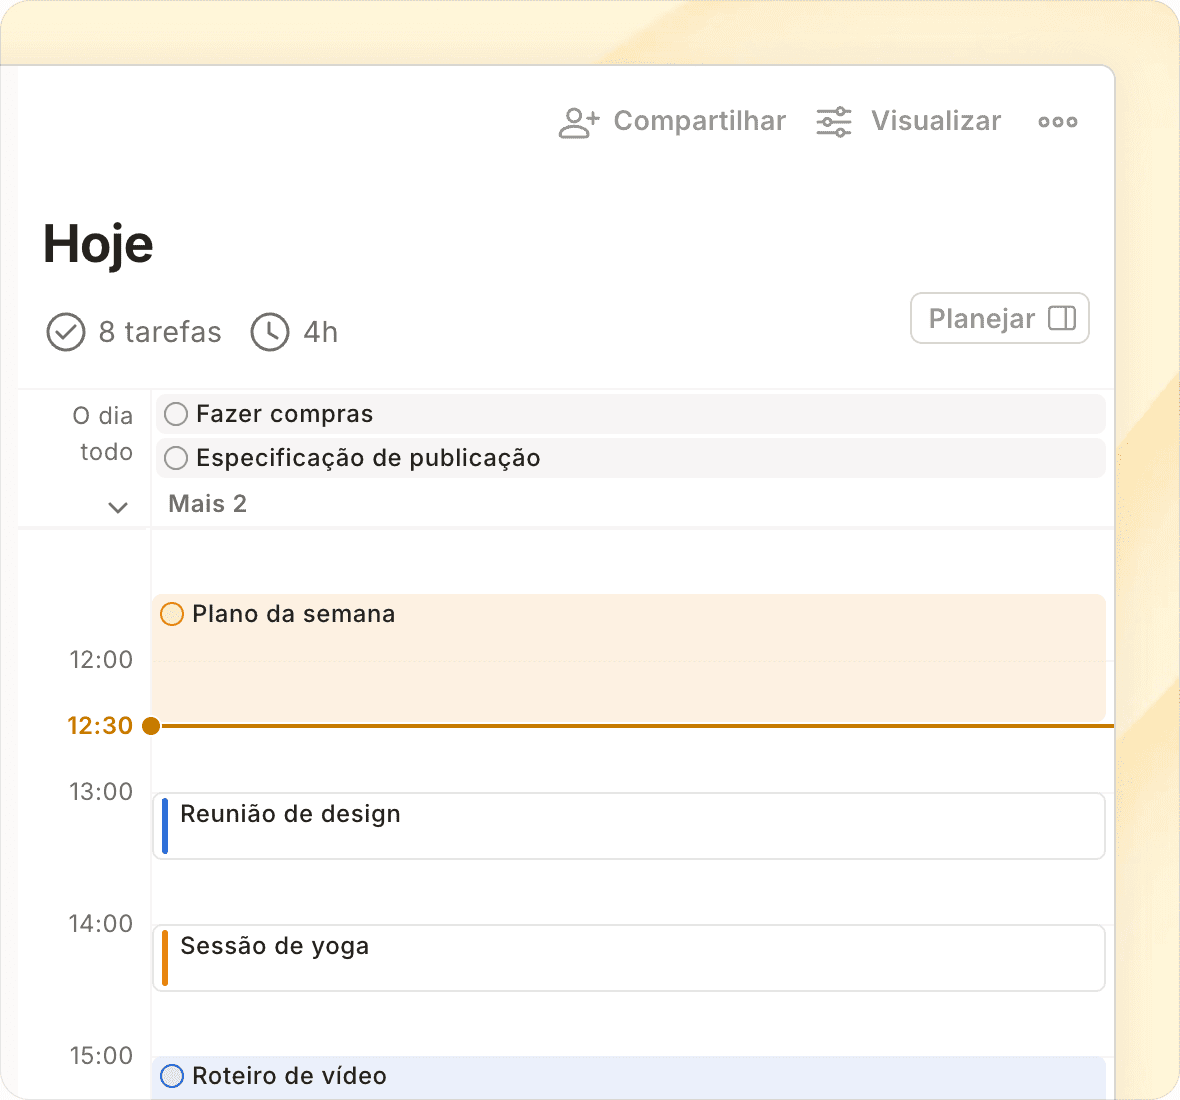Select the Fazer compras task title
1180x1100 pixels.
click(x=284, y=414)
